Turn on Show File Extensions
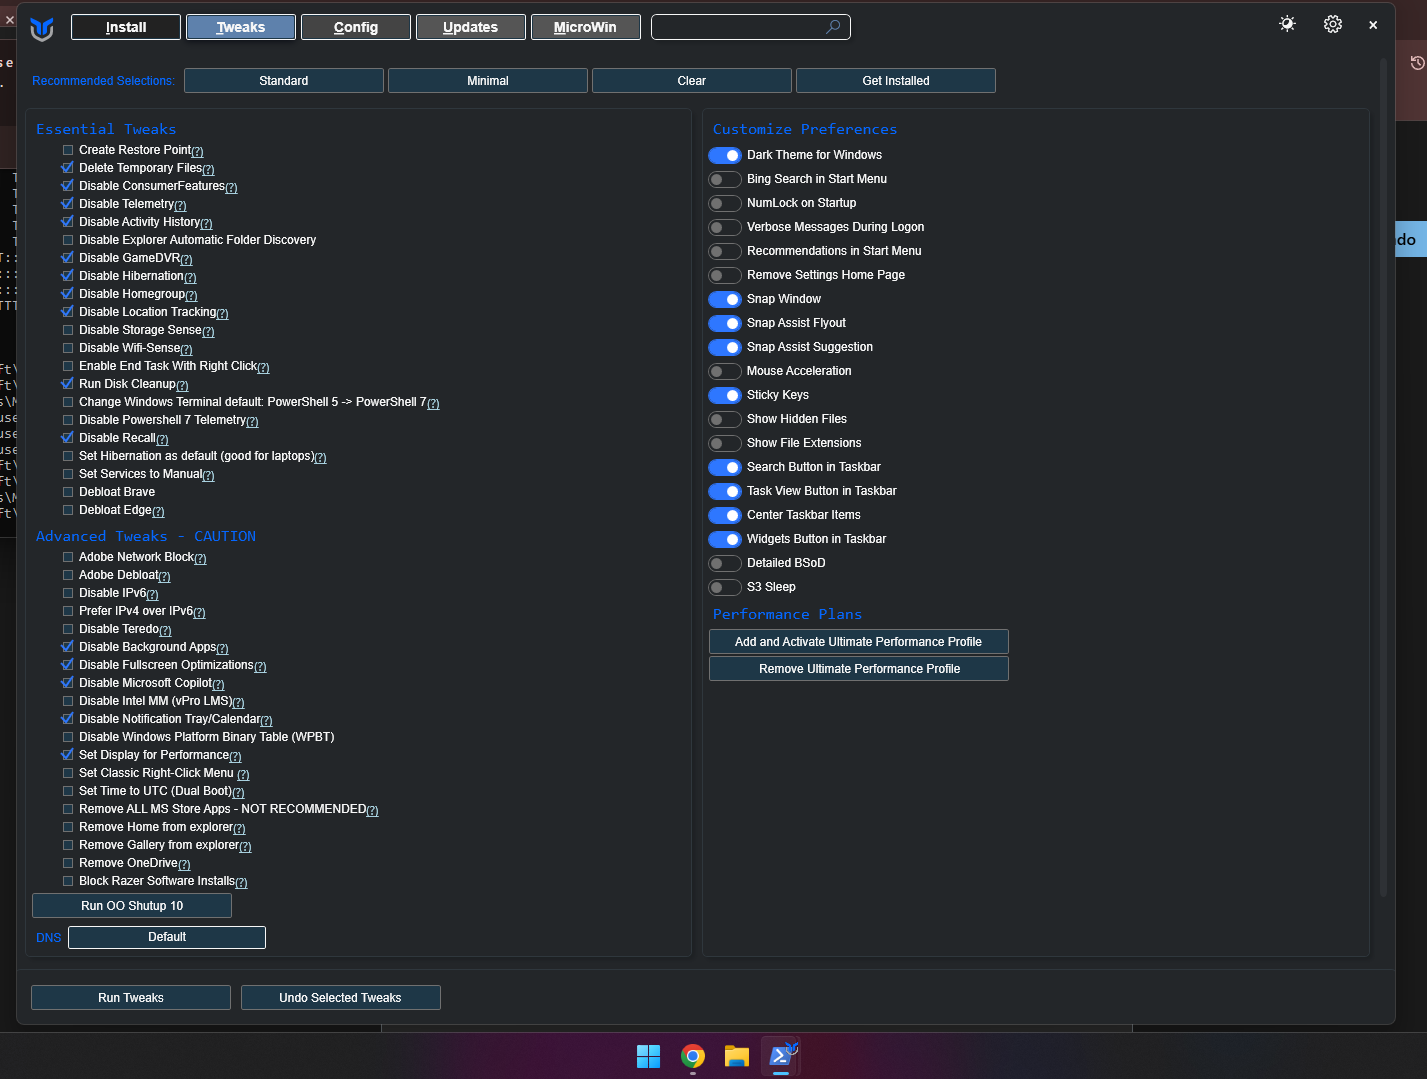 (x=725, y=443)
